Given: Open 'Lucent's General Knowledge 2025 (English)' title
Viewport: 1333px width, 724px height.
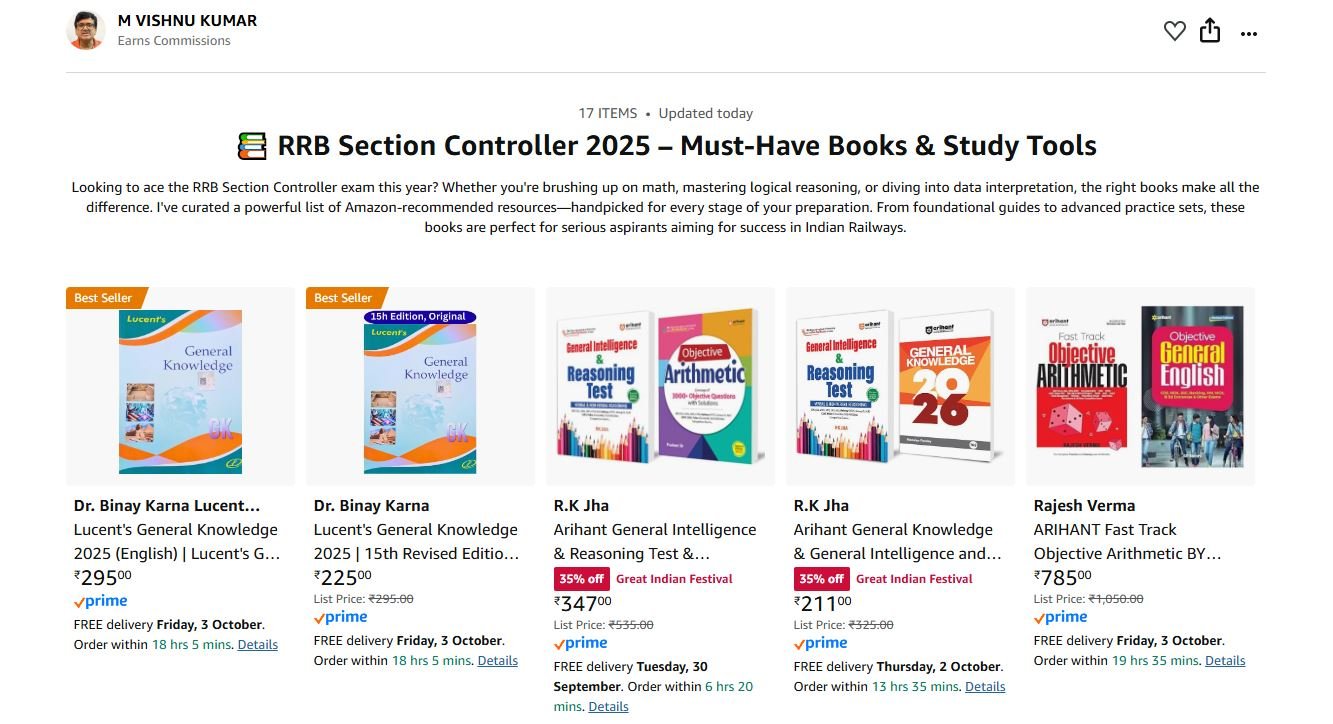Looking at the screenshot, I should pyautogui.click(x=176, y=541).
